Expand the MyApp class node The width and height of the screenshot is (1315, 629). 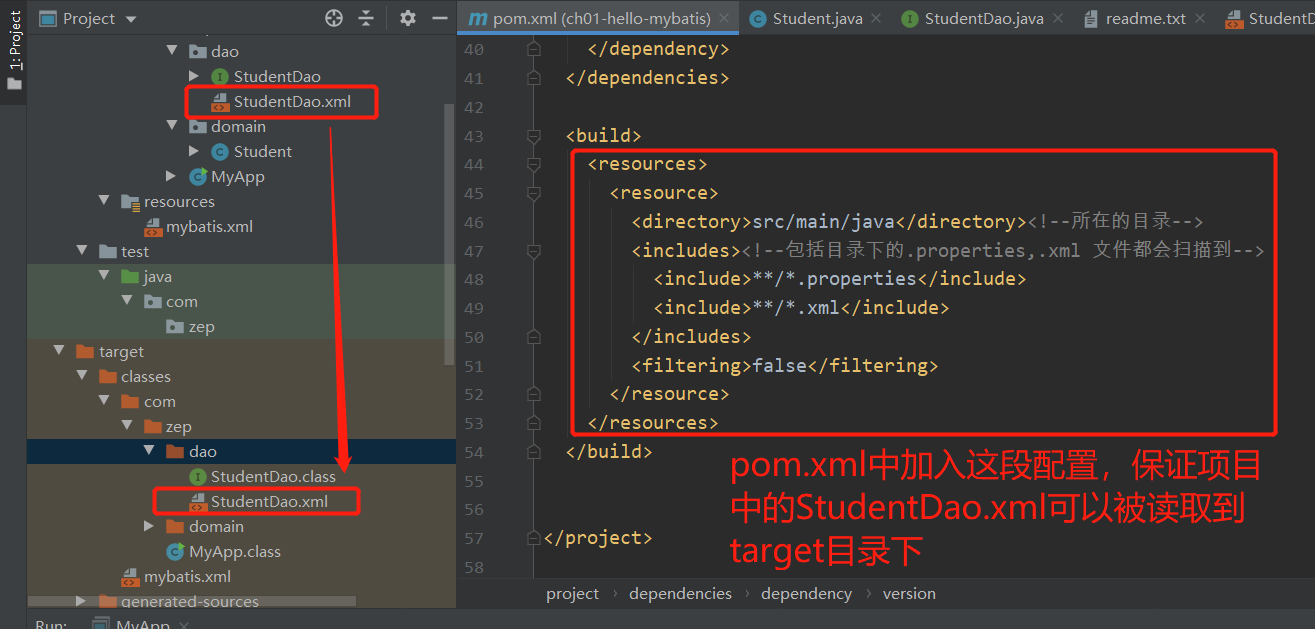172,176
